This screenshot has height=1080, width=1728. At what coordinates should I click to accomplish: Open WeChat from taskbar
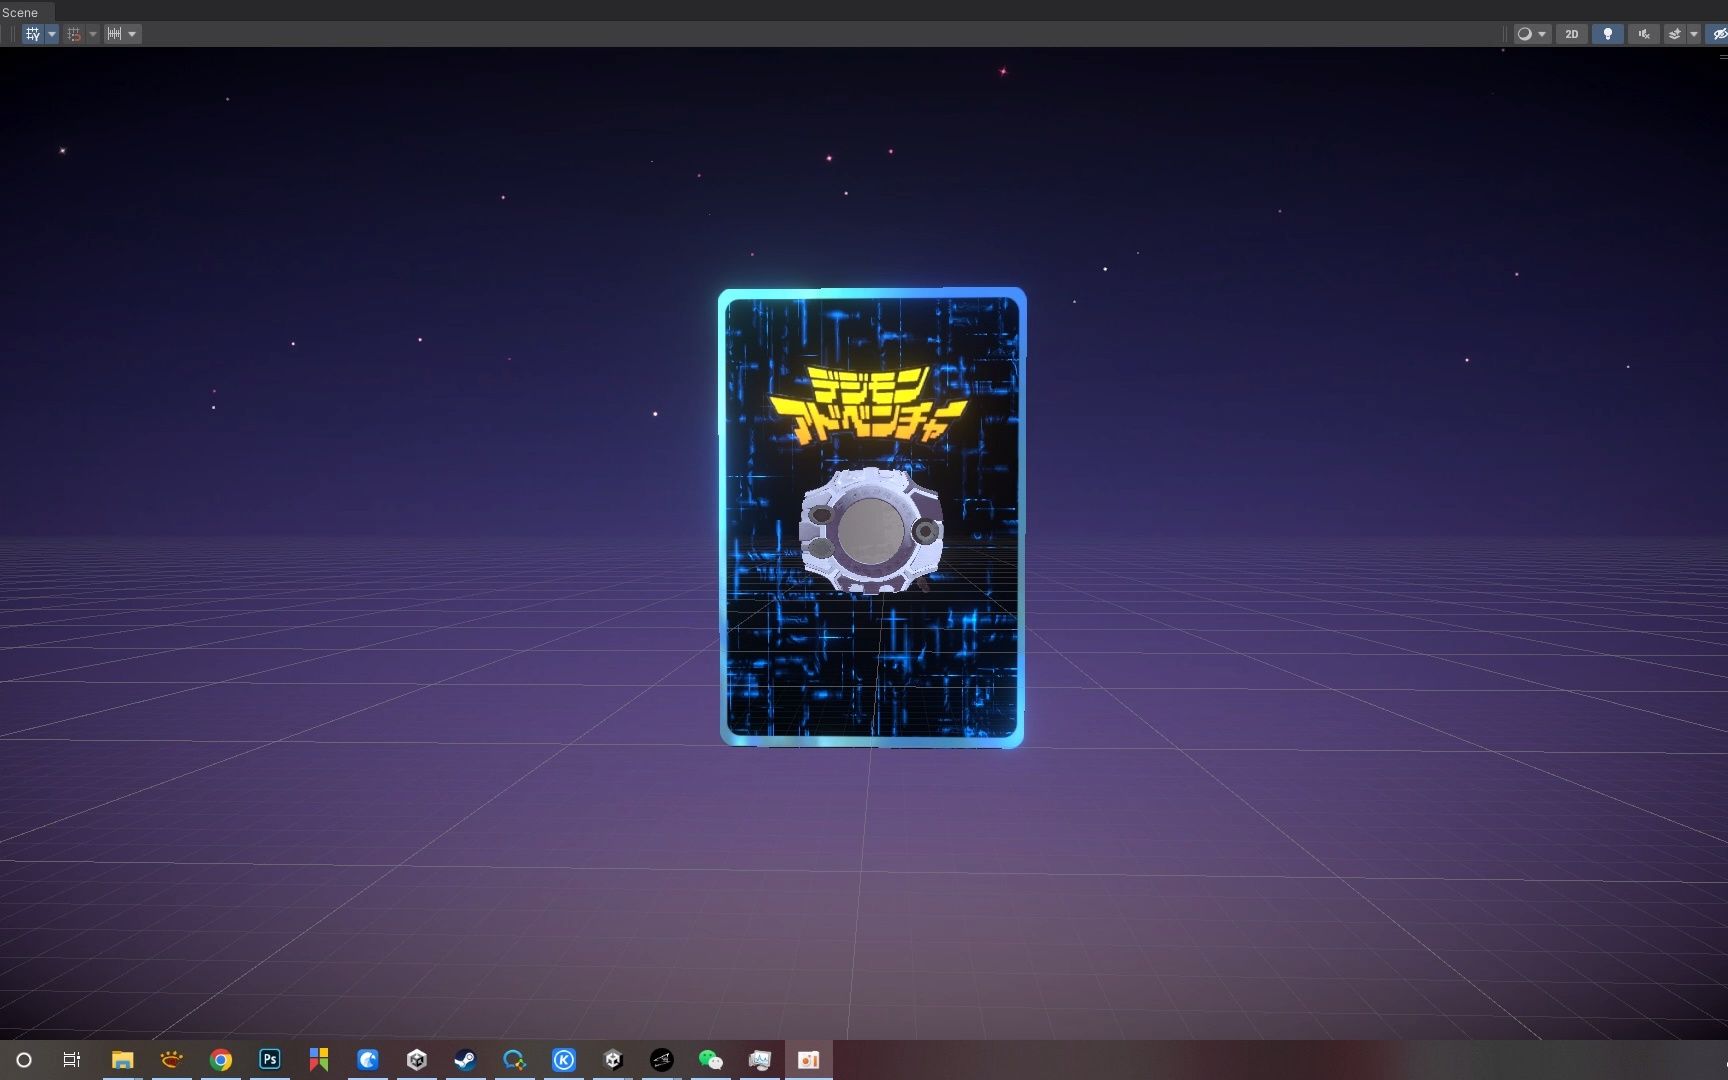(710, 1060)
